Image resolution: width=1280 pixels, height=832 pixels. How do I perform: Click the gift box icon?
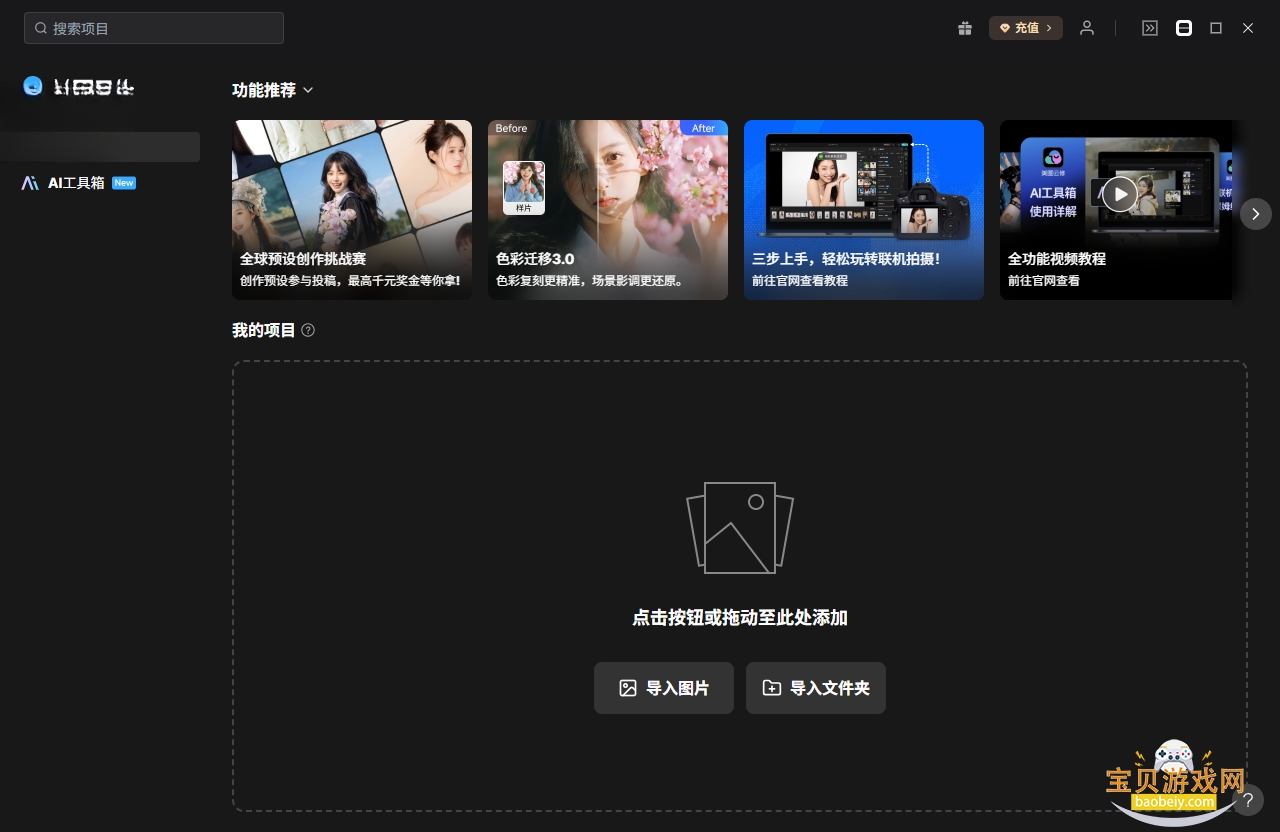click(965, 28)
